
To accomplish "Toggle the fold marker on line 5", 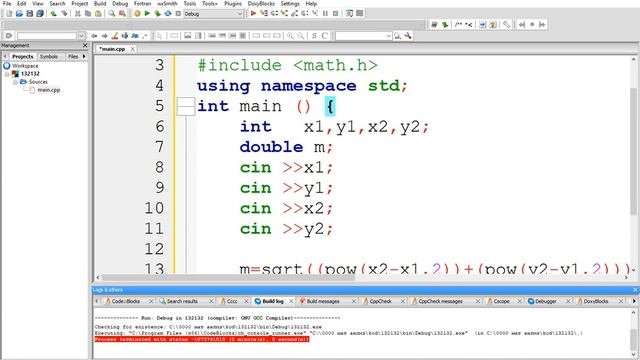I will coord(186,107).
